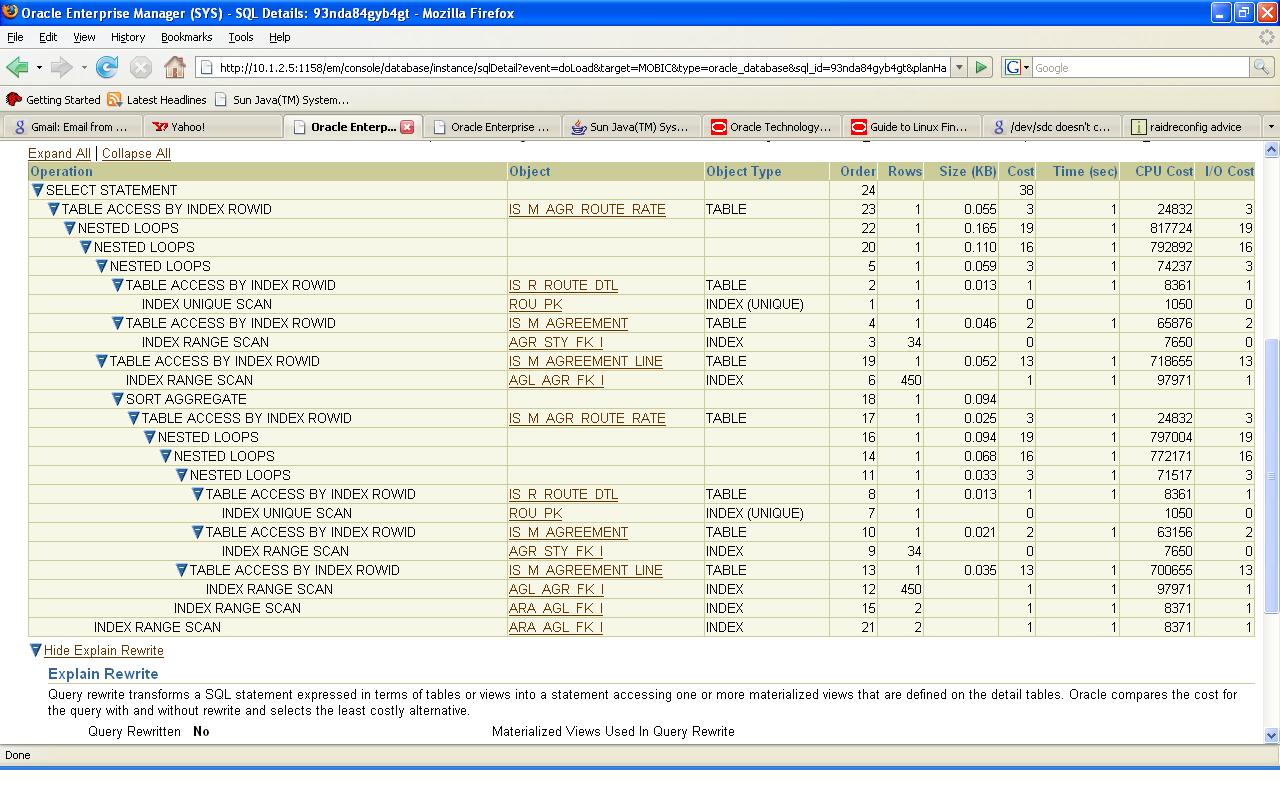Image resolution: width=1280 pixels, height=800 pixels.
Task: Switch to the Guide to Linux tab
Action: click(x=914, y=127)
